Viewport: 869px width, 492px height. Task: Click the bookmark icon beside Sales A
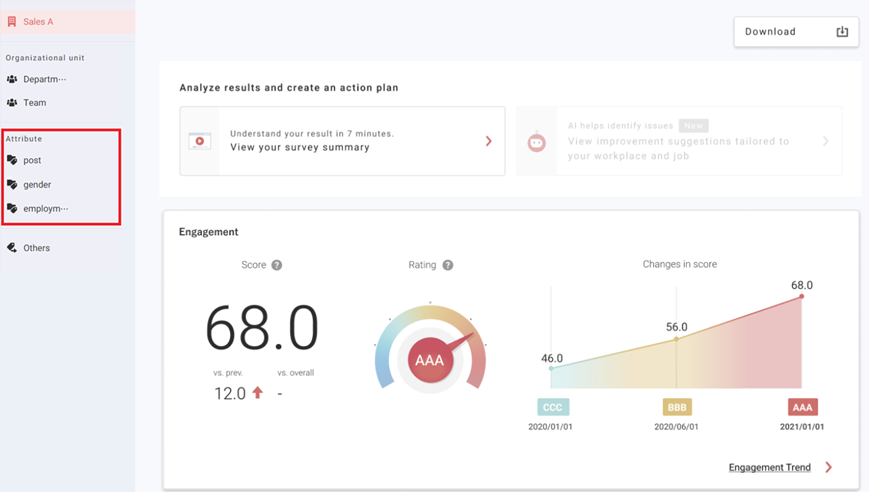pos(12,22)
